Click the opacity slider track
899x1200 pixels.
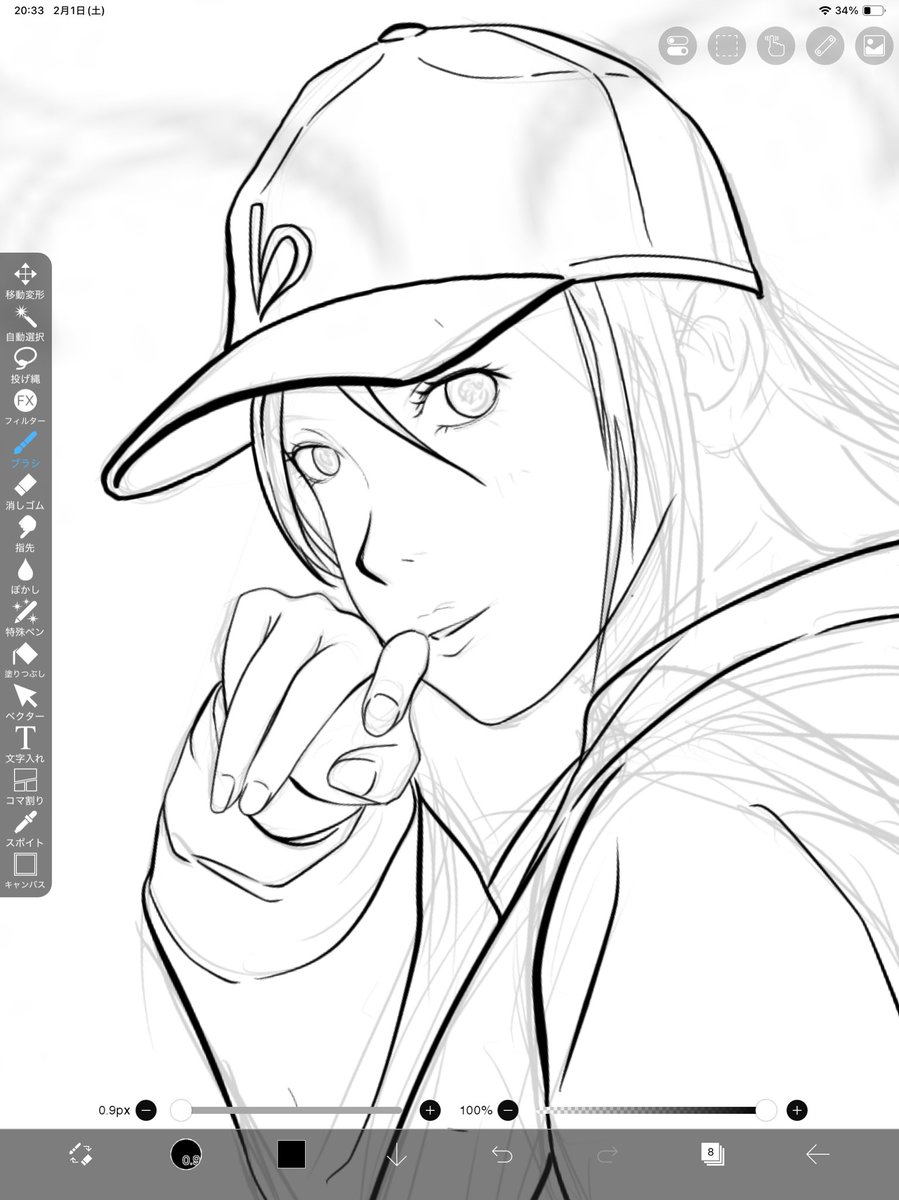(x=655, y=1110)
